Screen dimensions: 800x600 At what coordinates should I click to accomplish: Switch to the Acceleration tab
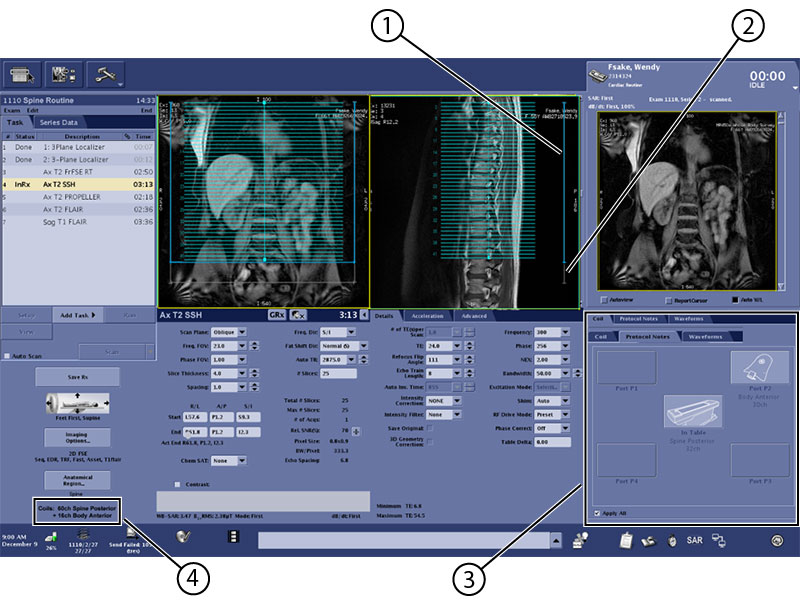tap(427, 315)
